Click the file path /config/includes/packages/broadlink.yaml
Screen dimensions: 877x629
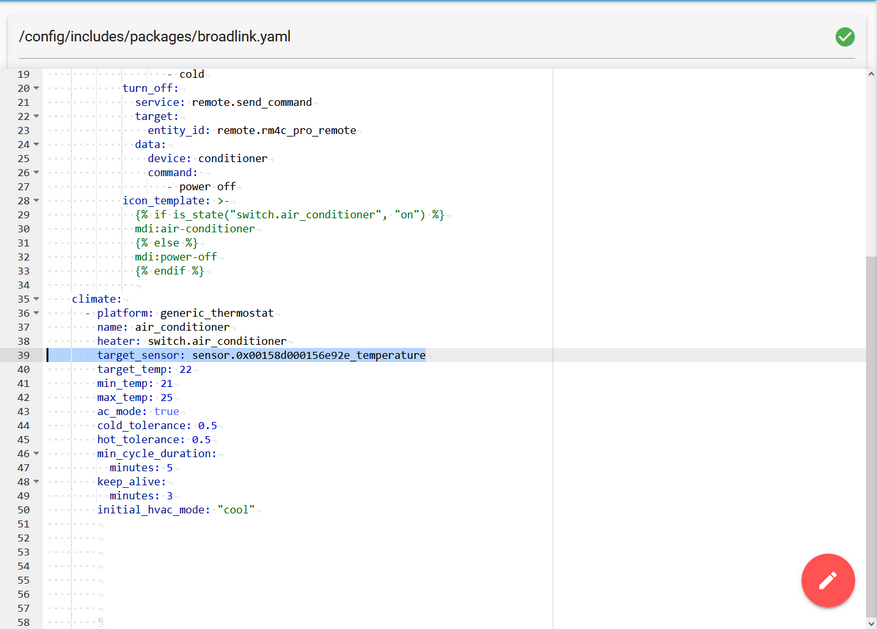(x=155, y=37)
